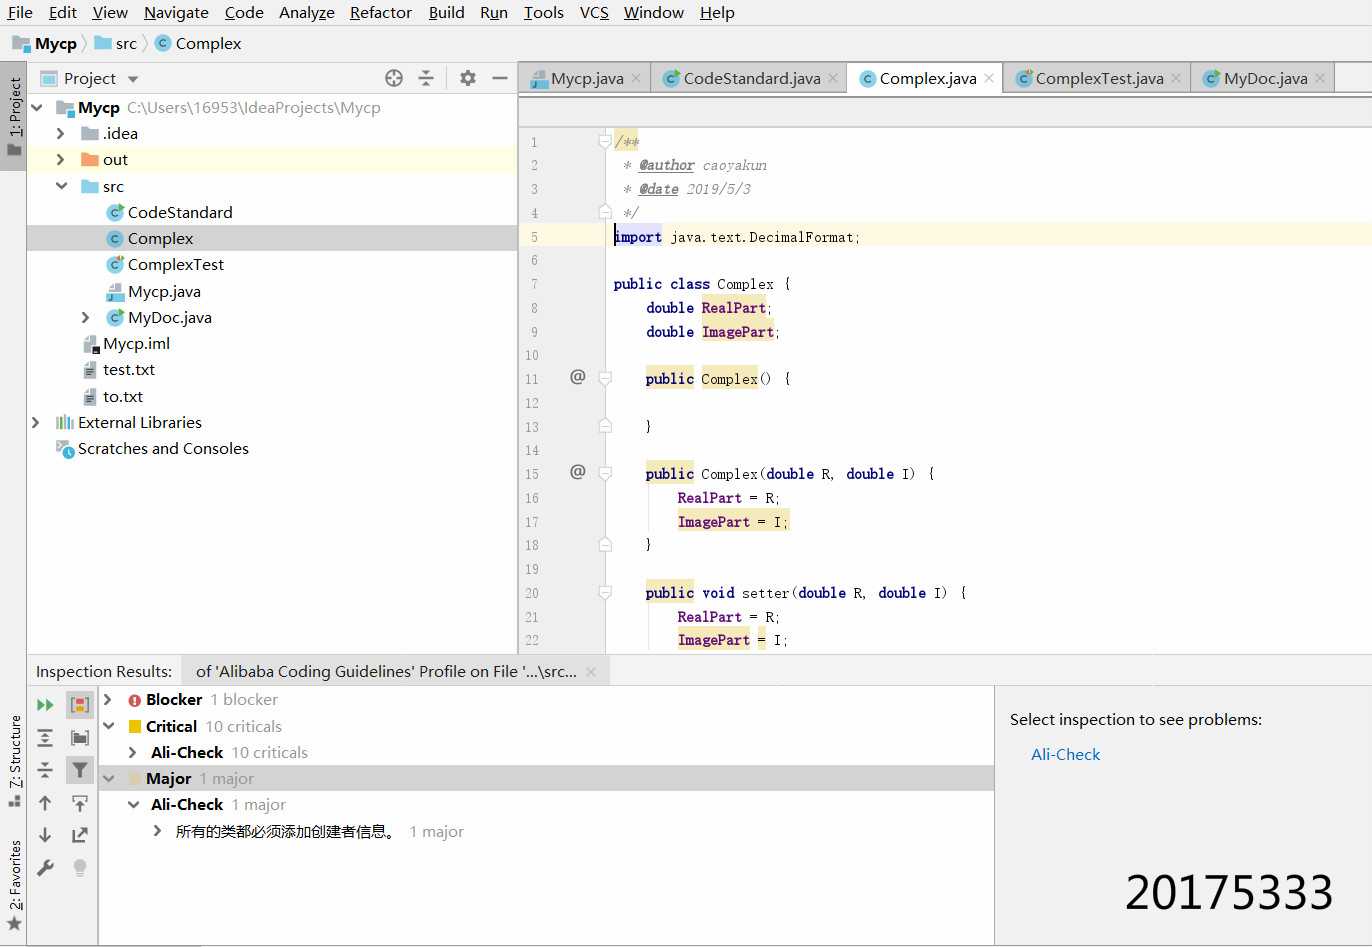Open the Build menu

click(446, 12)
